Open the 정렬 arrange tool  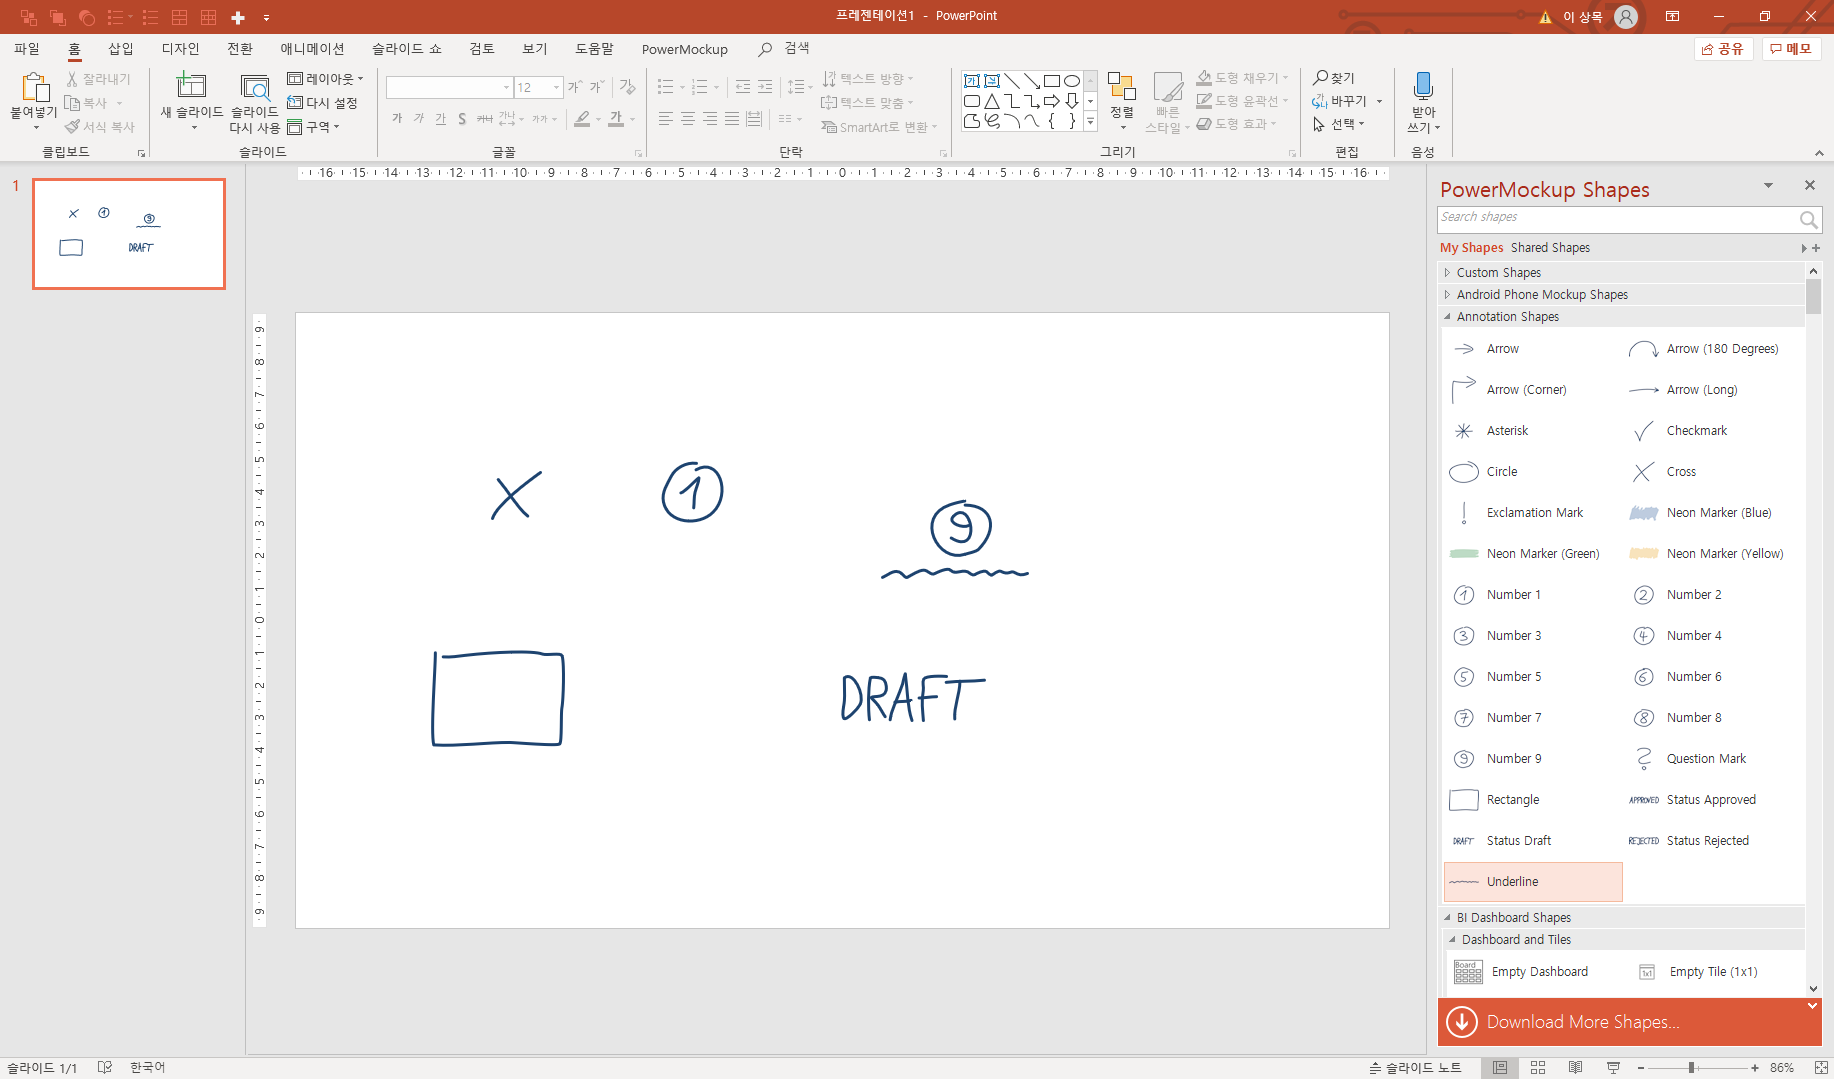click(1122, 100)
